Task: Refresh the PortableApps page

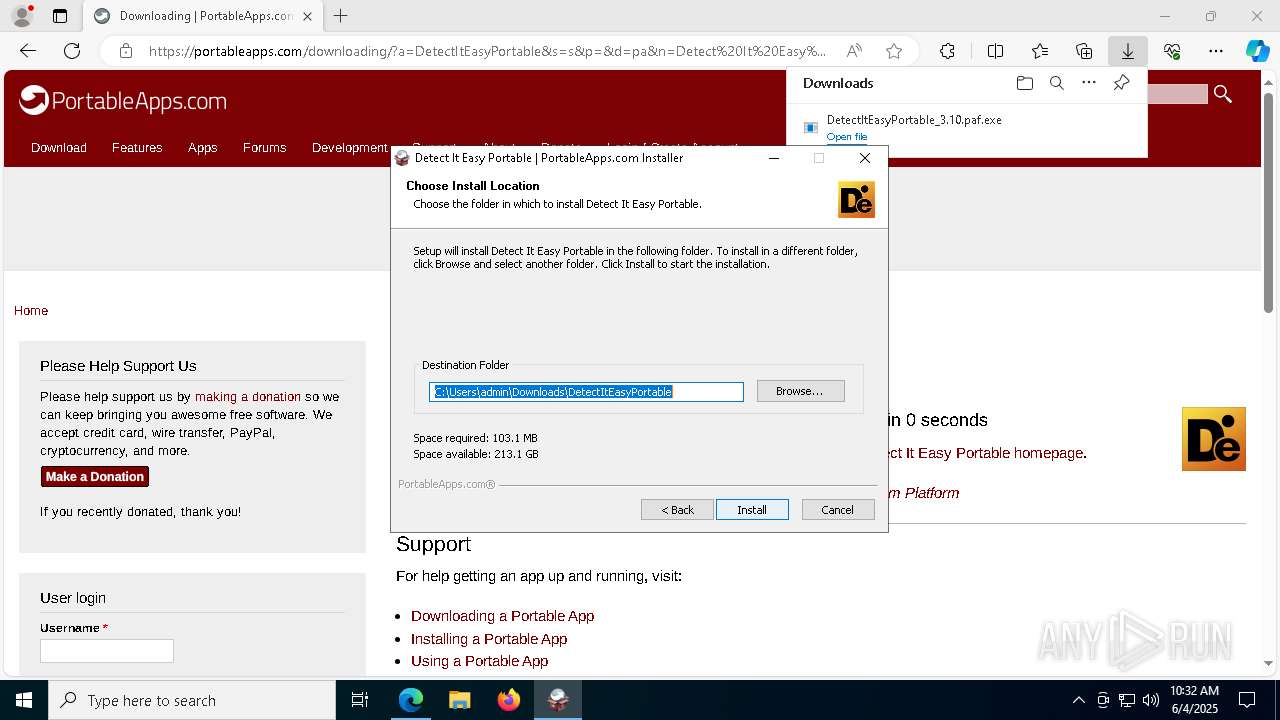Action: pos(72,51)
